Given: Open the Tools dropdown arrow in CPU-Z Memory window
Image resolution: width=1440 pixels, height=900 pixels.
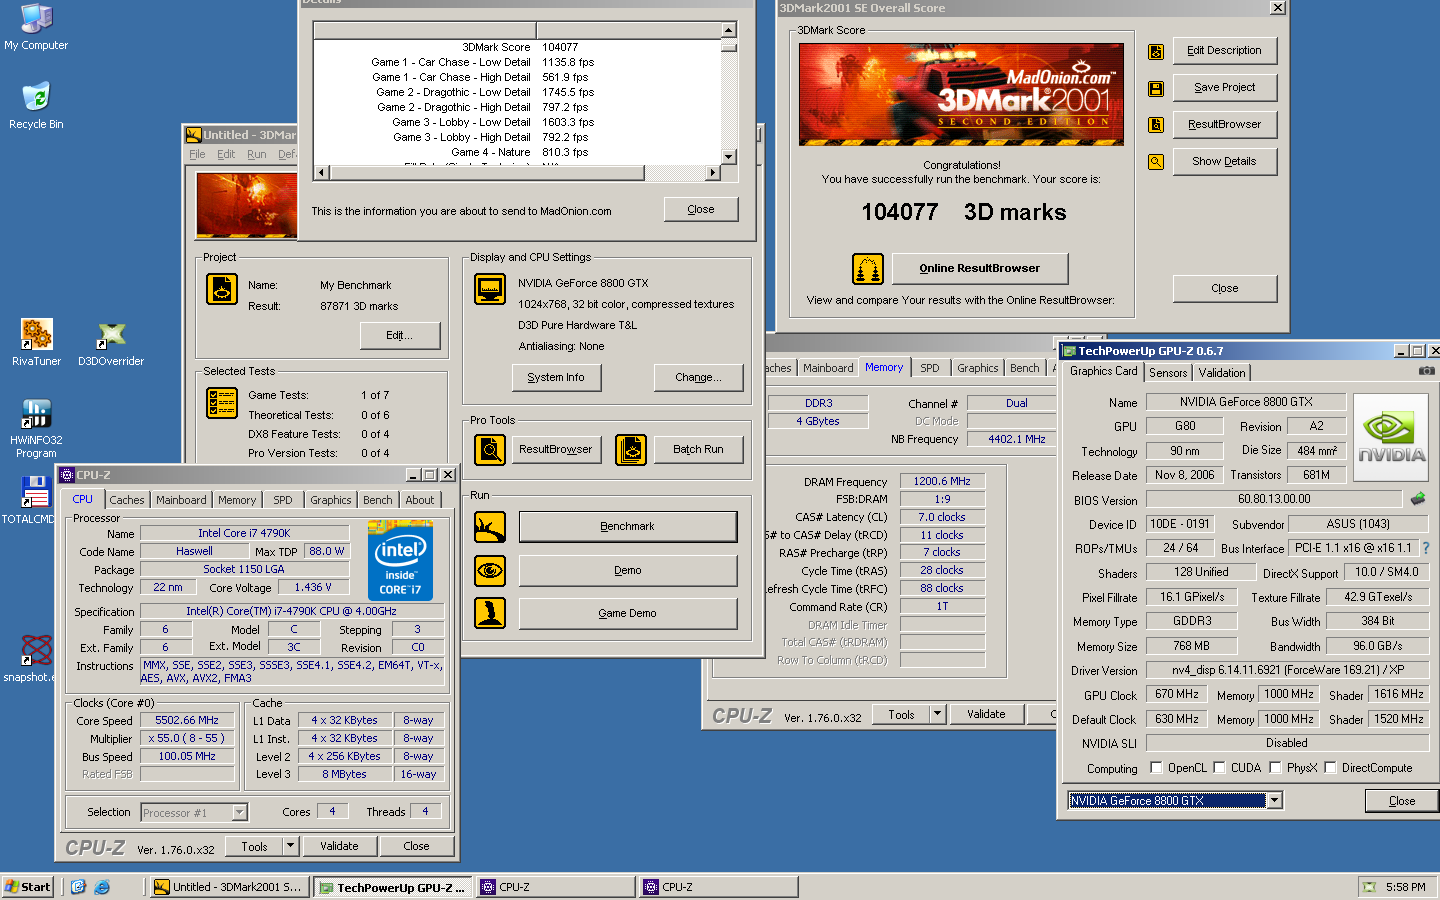Looking at the screenshot, I should pyautogui.click(x=937, y=714).
